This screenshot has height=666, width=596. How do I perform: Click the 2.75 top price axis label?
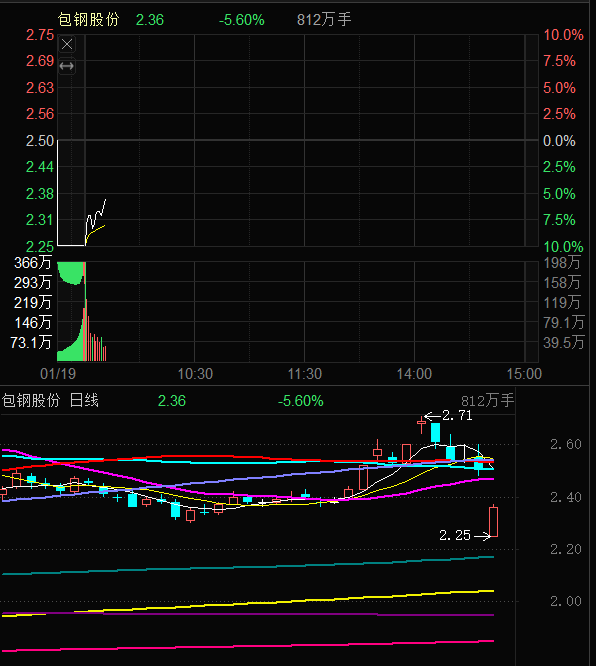tap(40, 35)
